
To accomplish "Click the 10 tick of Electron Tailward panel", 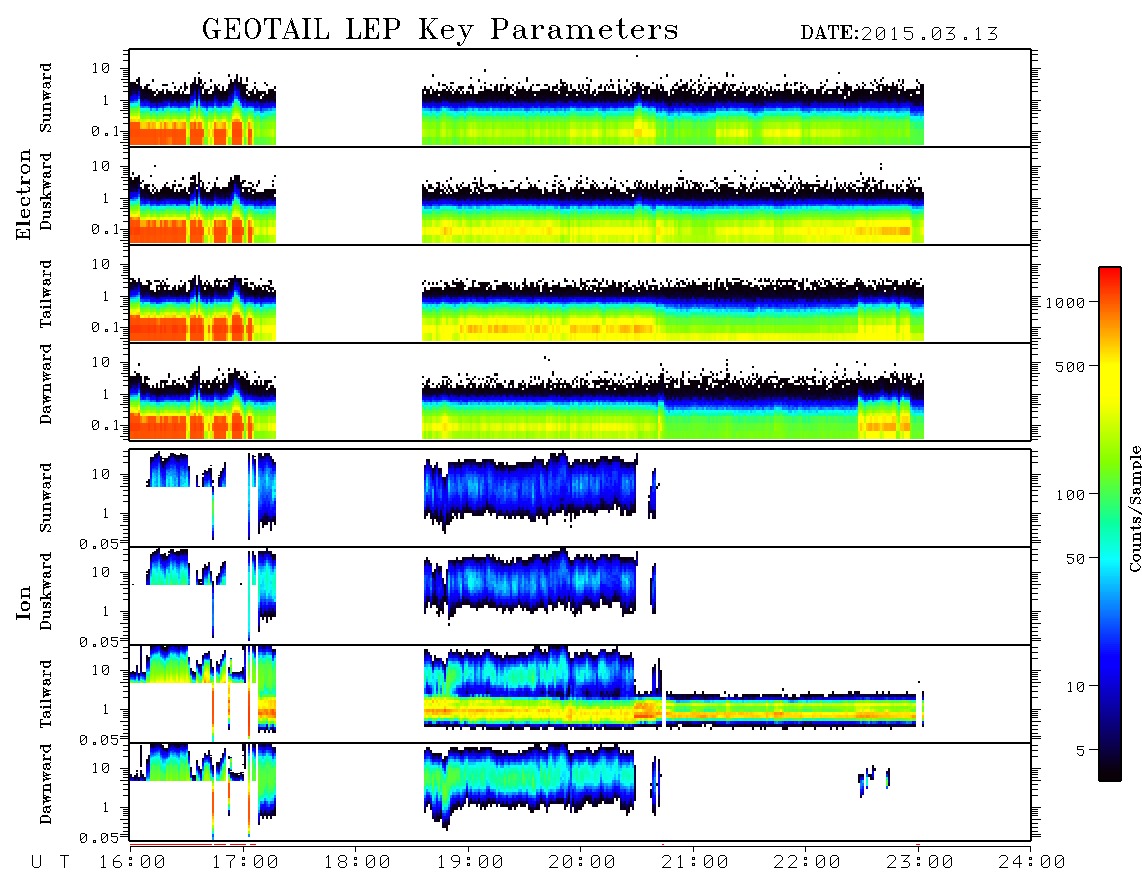I will click(101, 264).
